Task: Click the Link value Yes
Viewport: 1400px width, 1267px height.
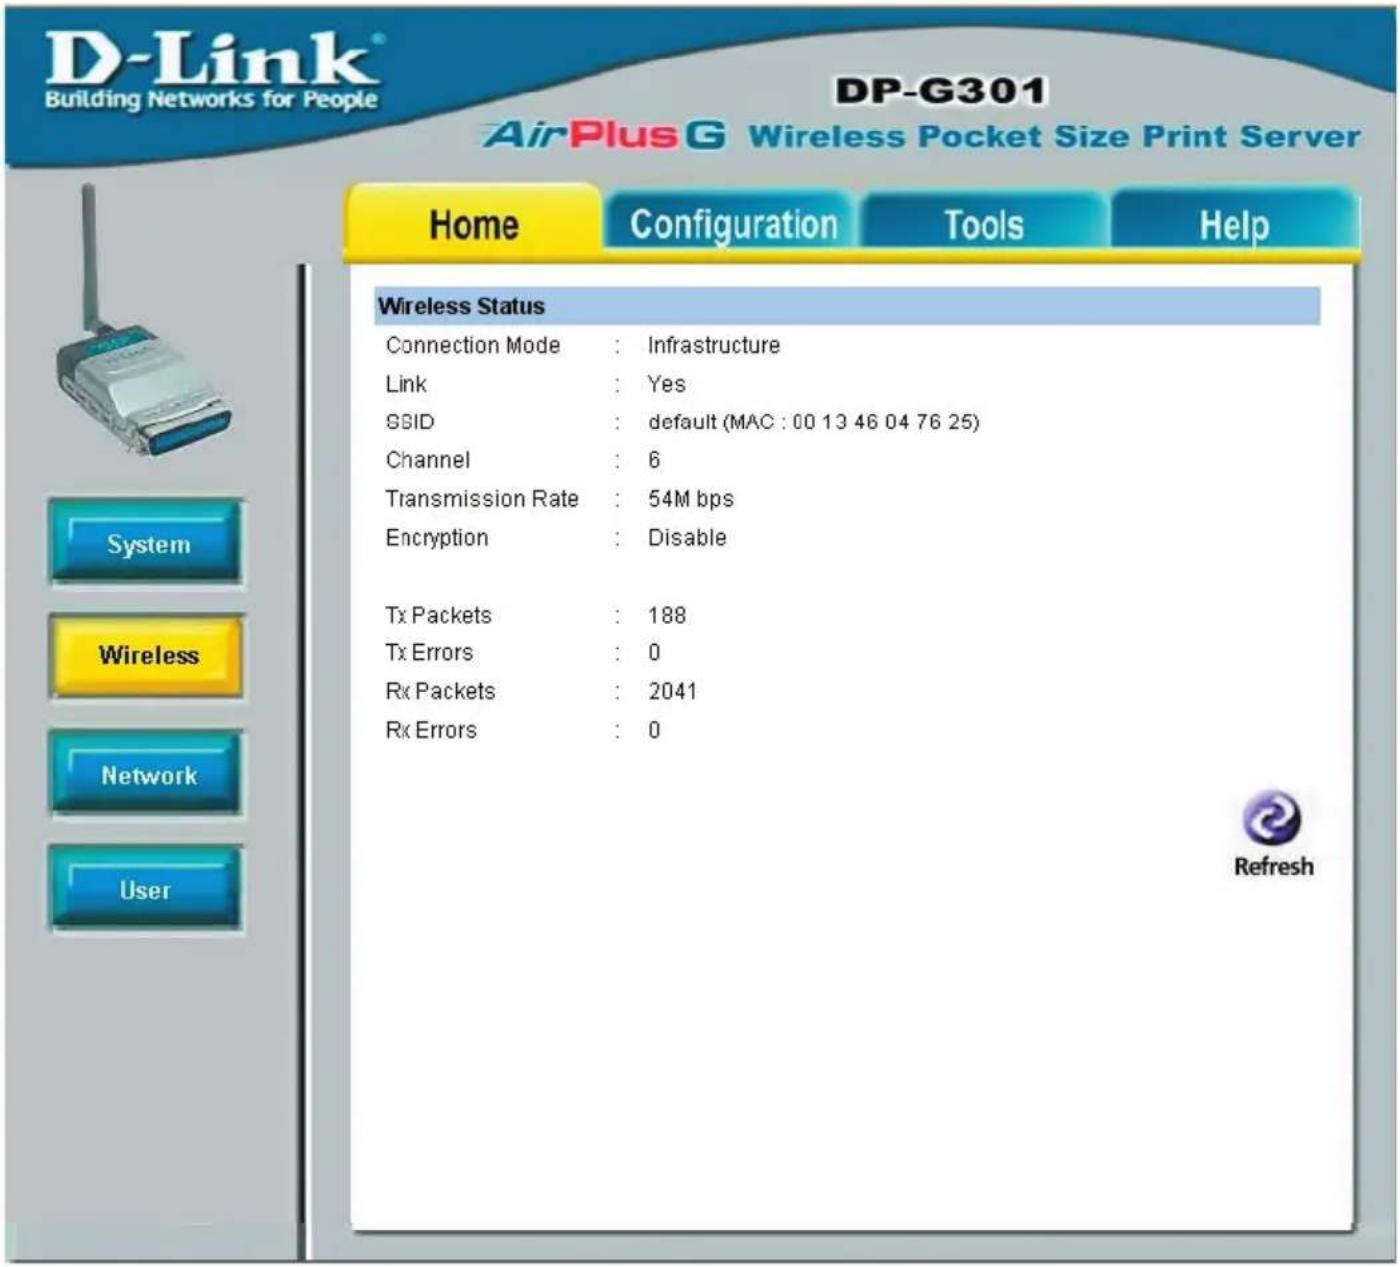Action: (x=666, y=384)
